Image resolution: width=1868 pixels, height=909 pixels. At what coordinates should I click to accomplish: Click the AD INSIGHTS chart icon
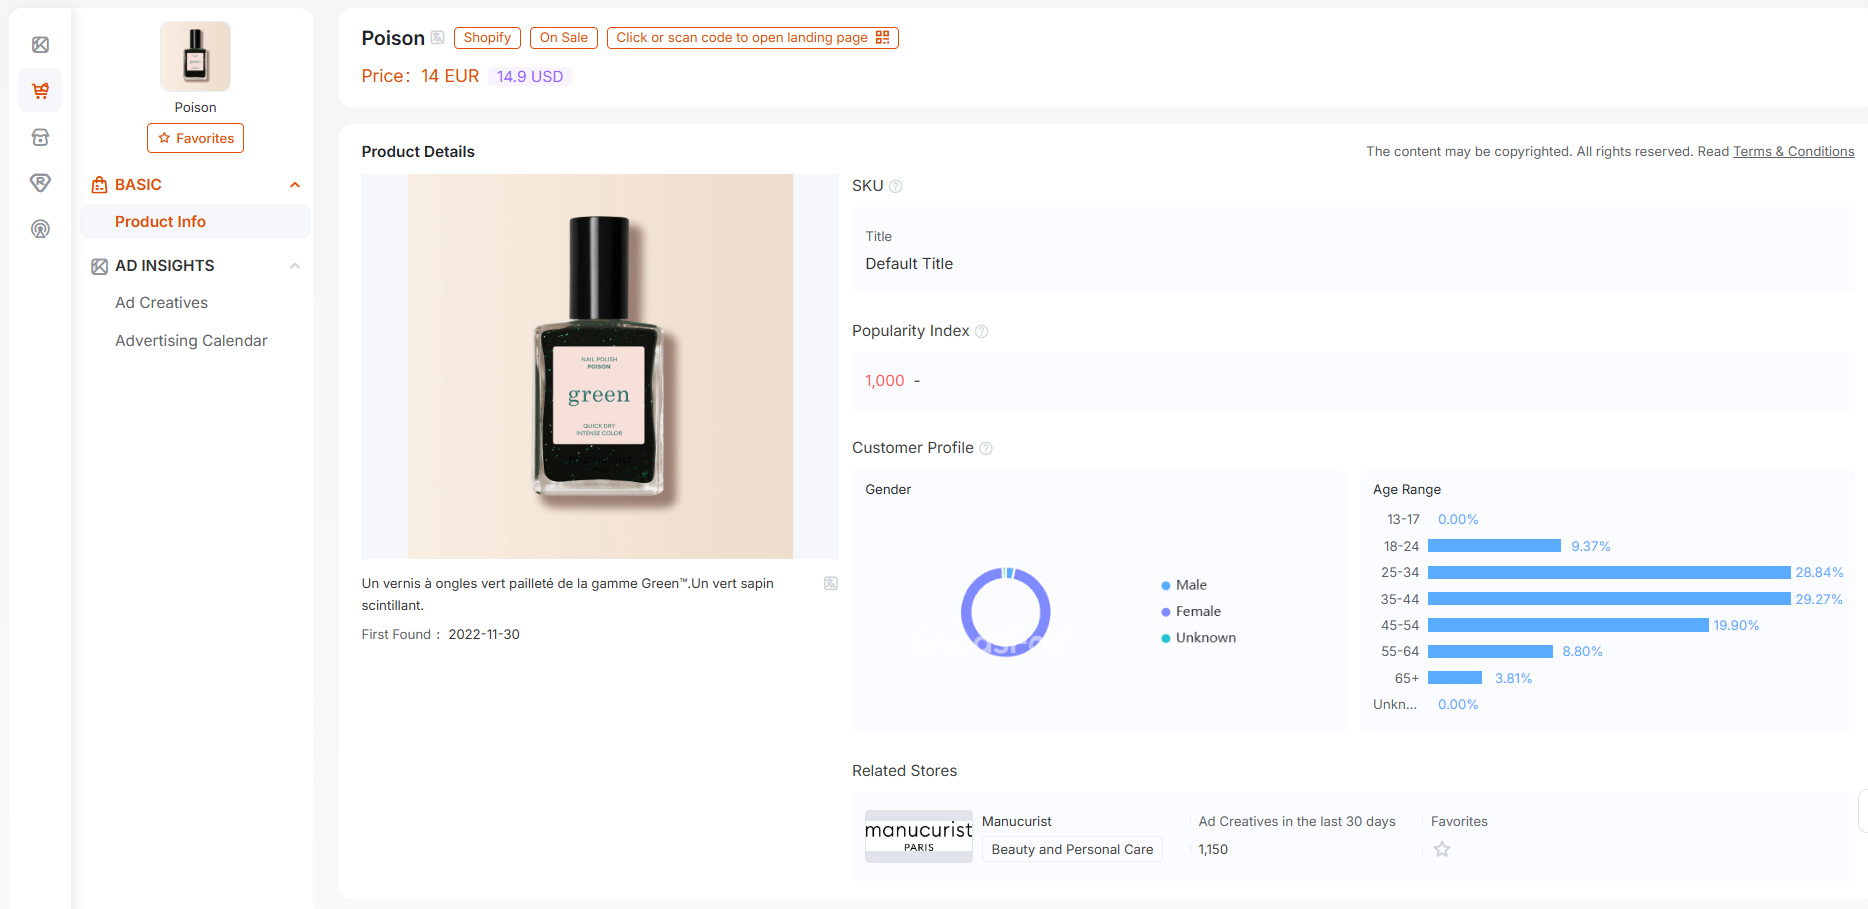(99, 266)
